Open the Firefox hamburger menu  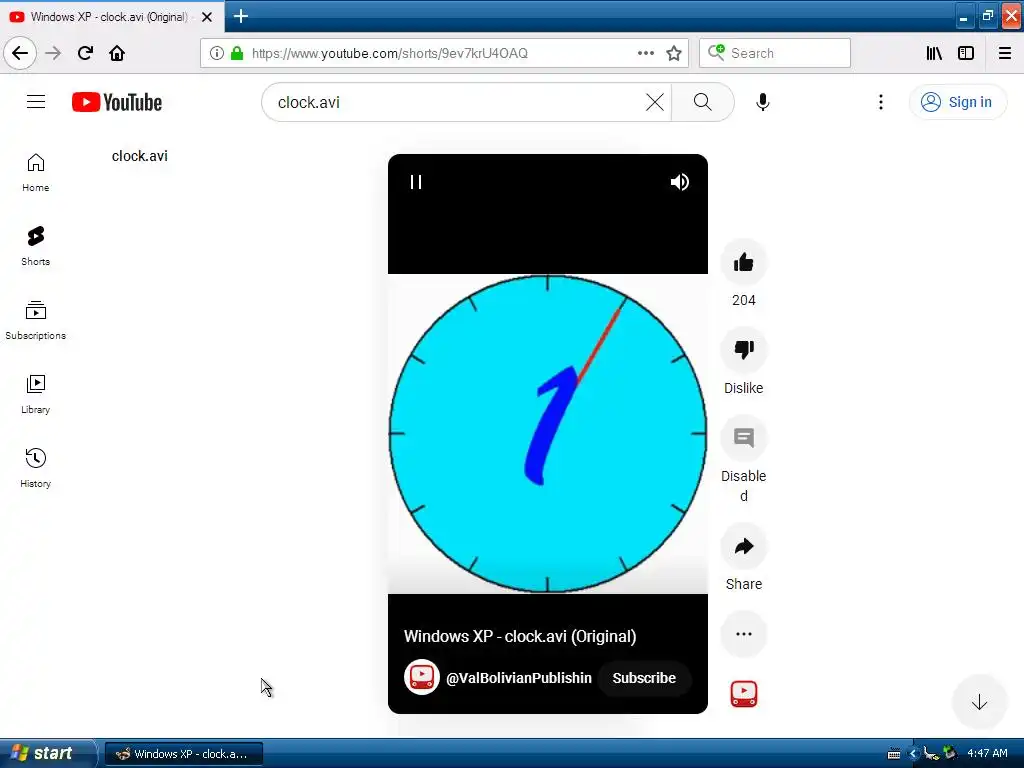tap(1005, 53)
